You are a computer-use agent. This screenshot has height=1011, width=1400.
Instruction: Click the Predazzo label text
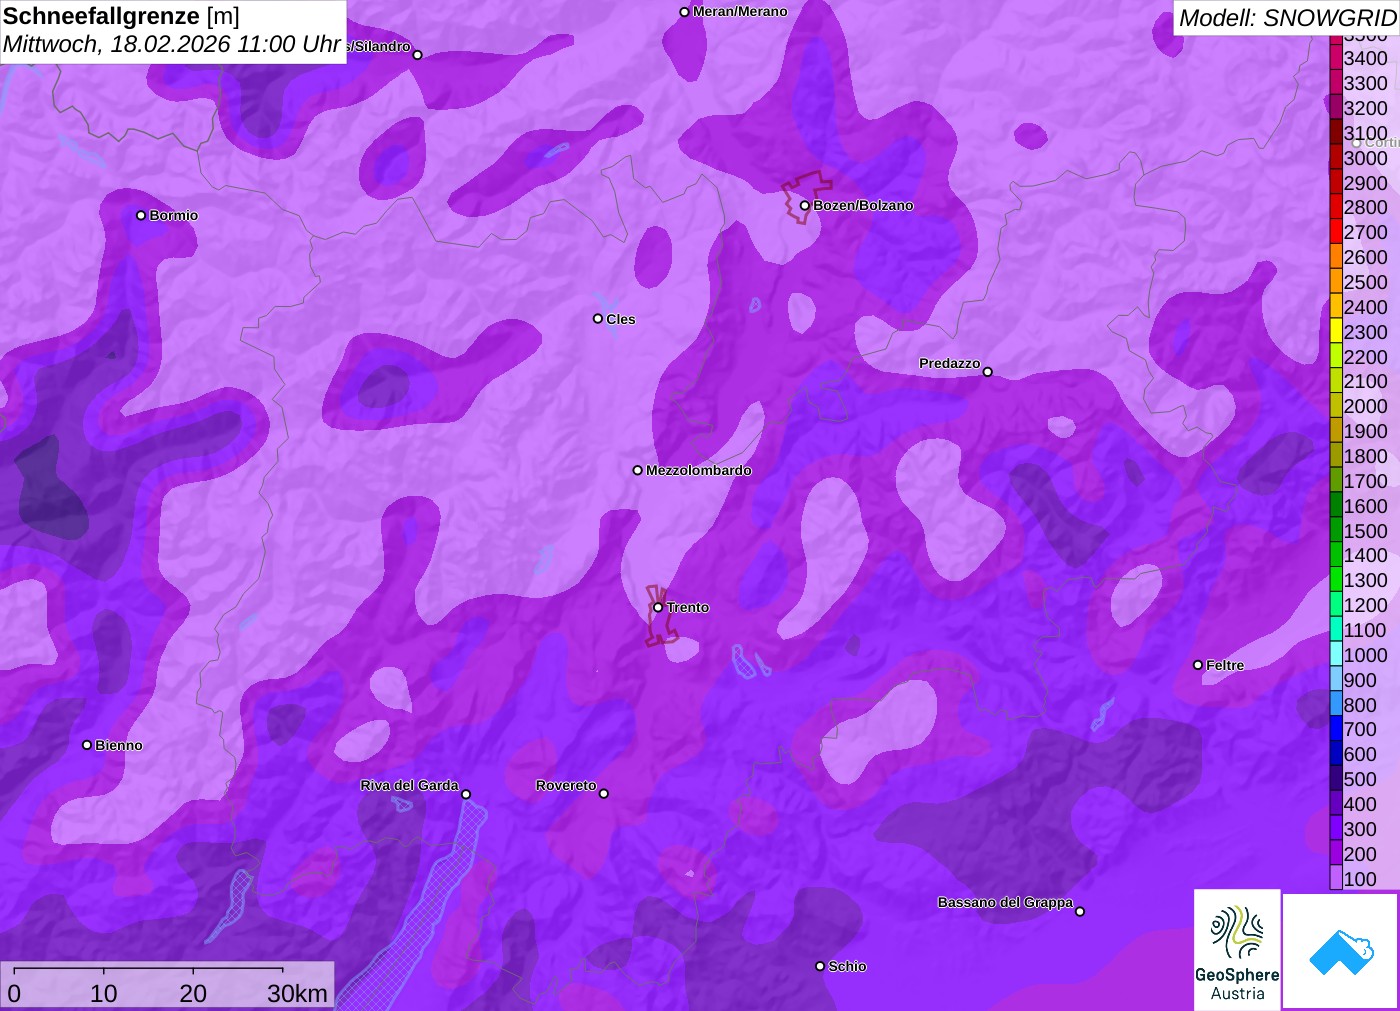point(949,363)
